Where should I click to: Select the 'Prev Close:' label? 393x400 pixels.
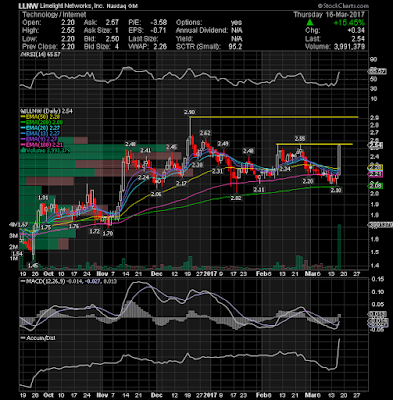(x=39, y=47)
